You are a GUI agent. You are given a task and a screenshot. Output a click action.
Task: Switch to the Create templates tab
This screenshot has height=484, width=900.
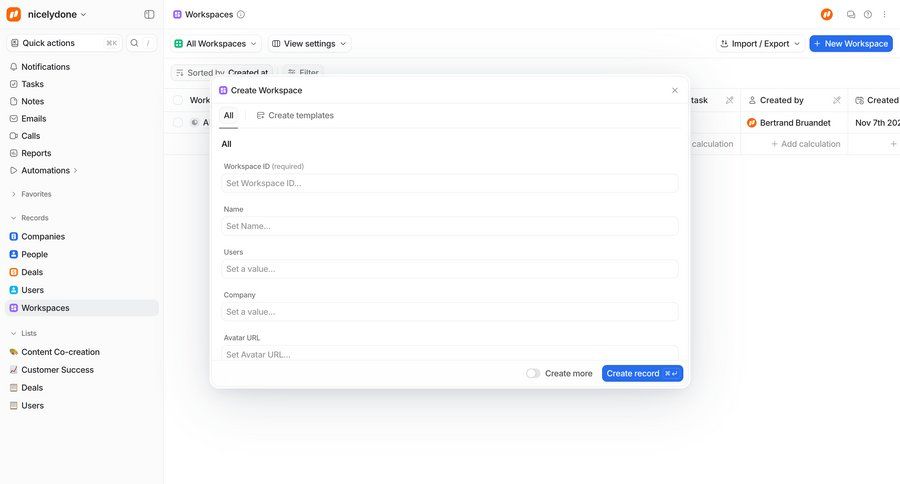(x=295, y=115)
